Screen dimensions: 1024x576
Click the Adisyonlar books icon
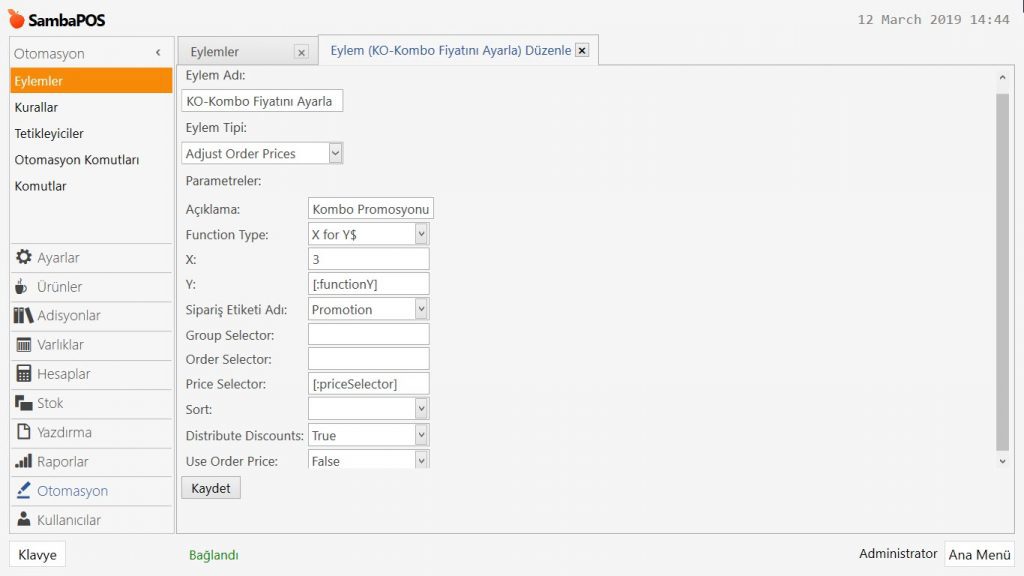(x=24, y=316)
